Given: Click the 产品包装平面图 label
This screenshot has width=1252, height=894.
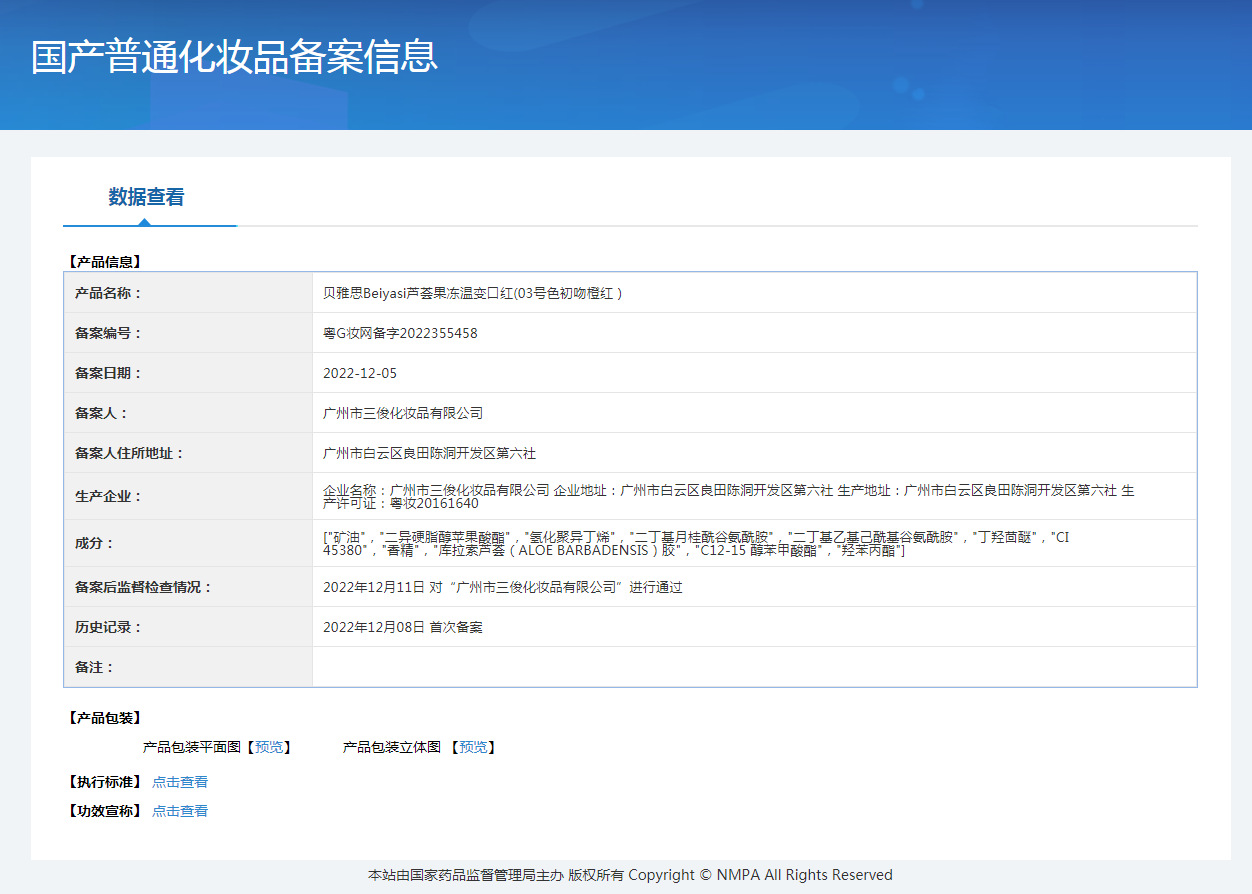Looking at the screenshot, I should (x=192, y=747).
